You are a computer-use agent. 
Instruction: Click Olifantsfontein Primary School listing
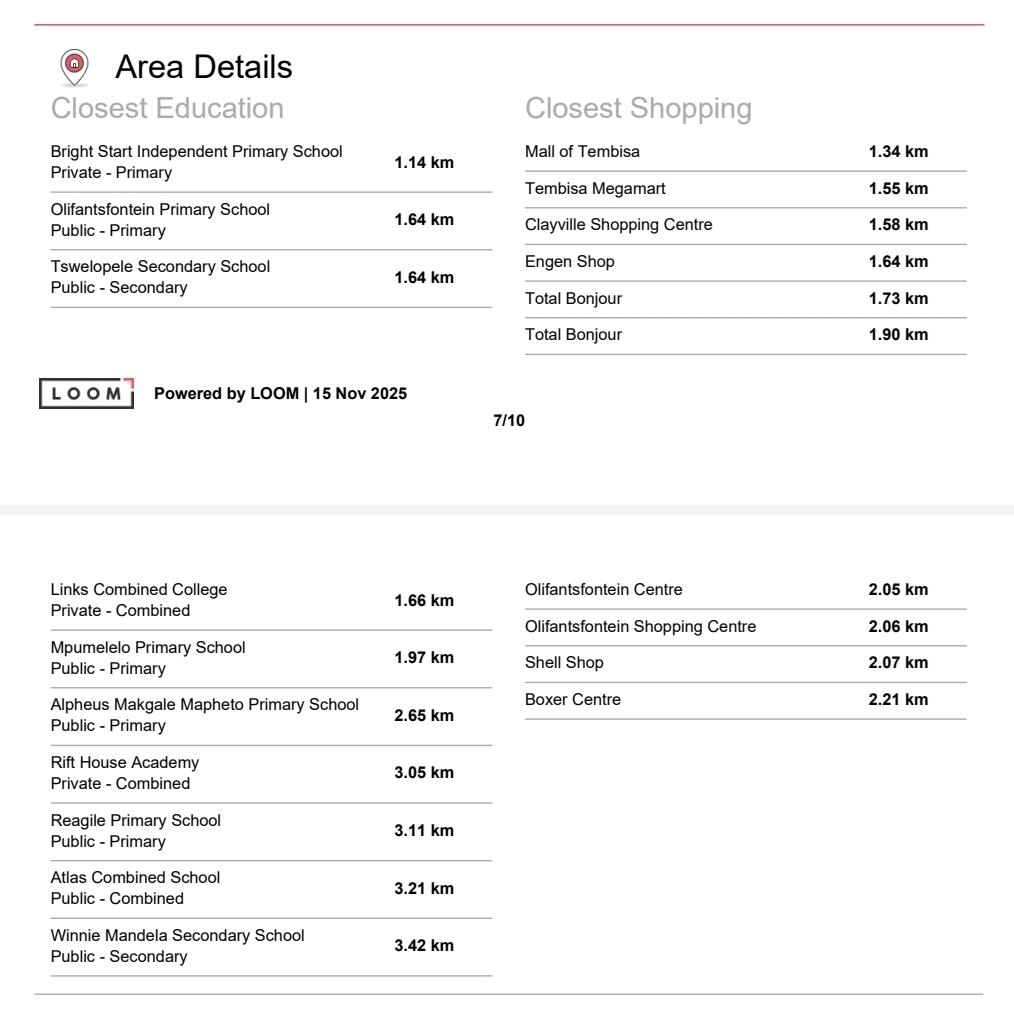(160, 220)
